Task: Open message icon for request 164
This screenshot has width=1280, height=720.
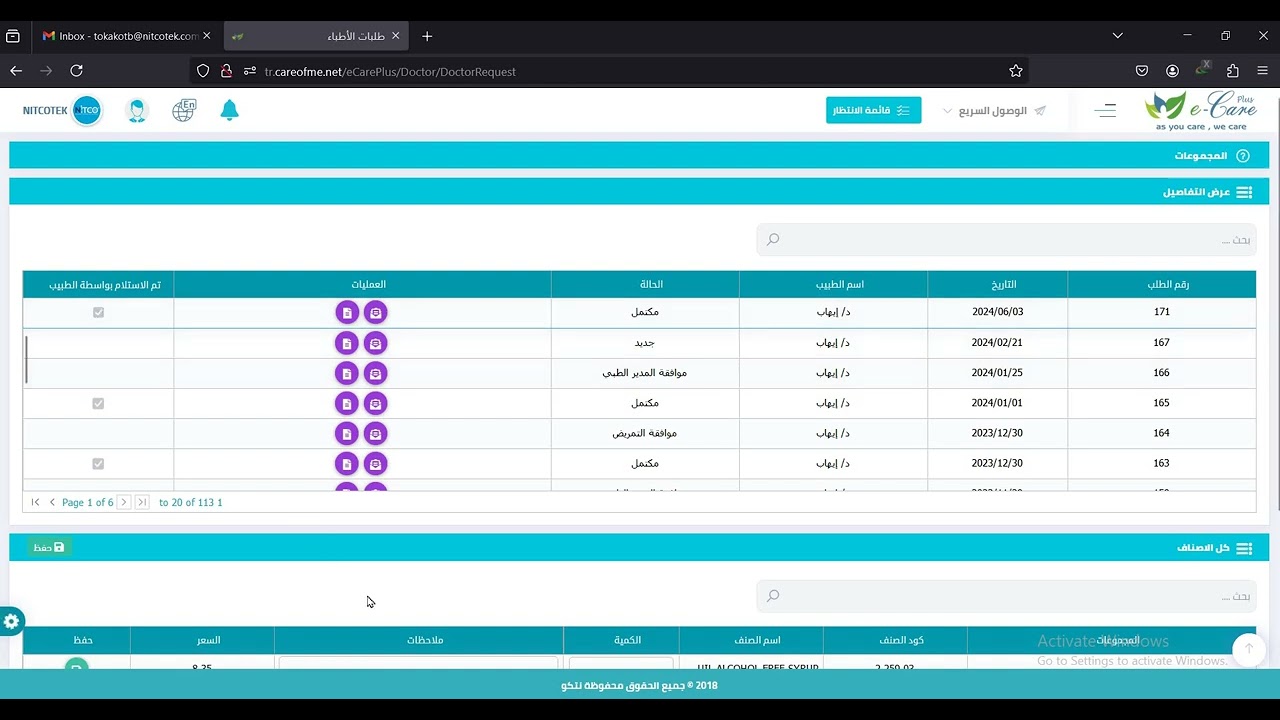Action: coord(375,433)
